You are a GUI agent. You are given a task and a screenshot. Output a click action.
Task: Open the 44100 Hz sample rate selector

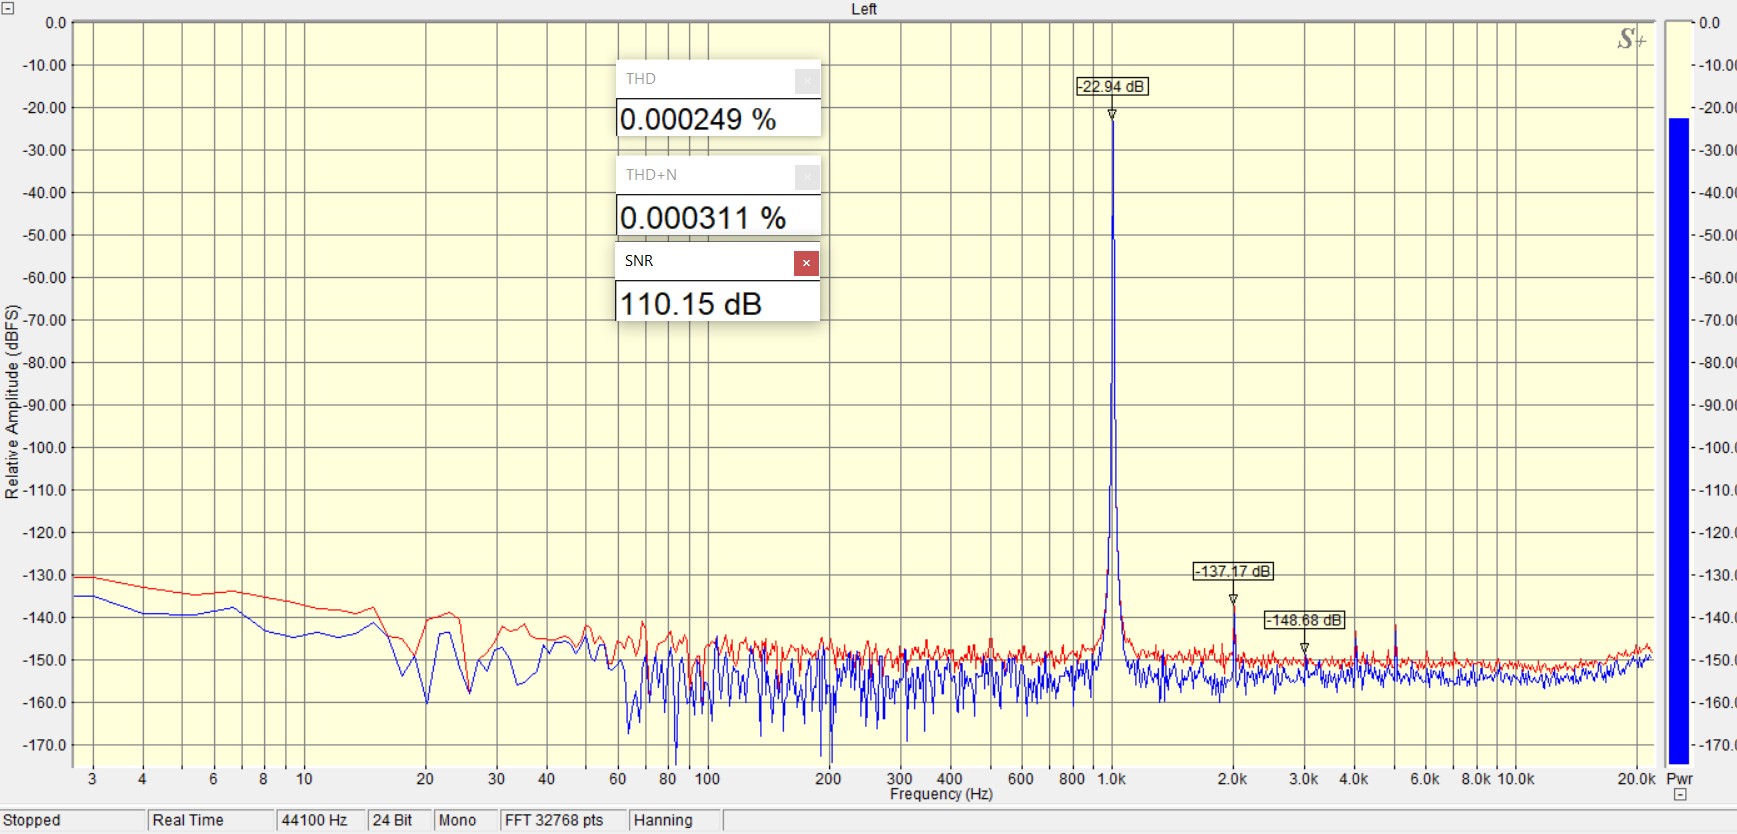coord(315,820)
